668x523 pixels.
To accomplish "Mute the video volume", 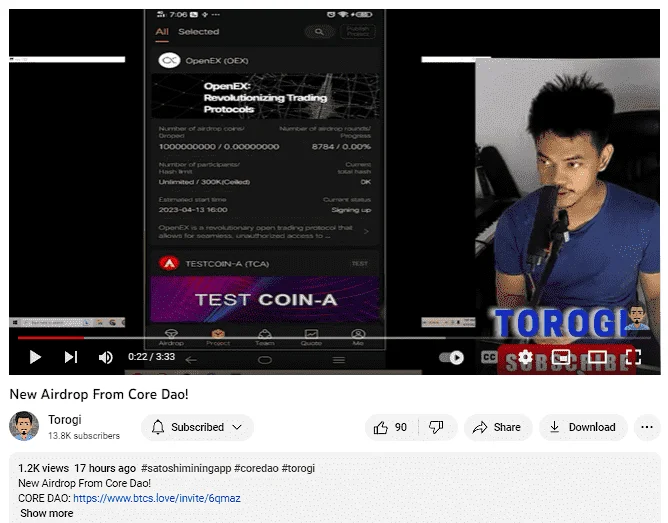I will (105, 357).
